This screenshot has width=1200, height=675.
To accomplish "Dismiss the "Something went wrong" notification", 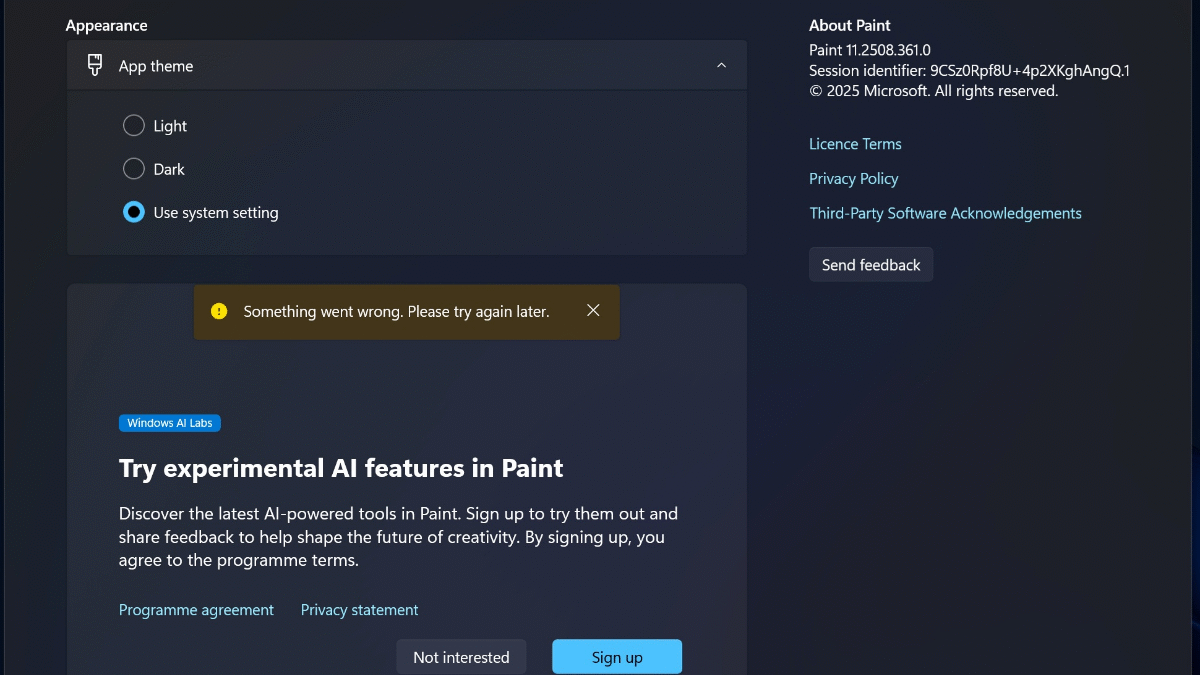I will click(x=593, y=311).
